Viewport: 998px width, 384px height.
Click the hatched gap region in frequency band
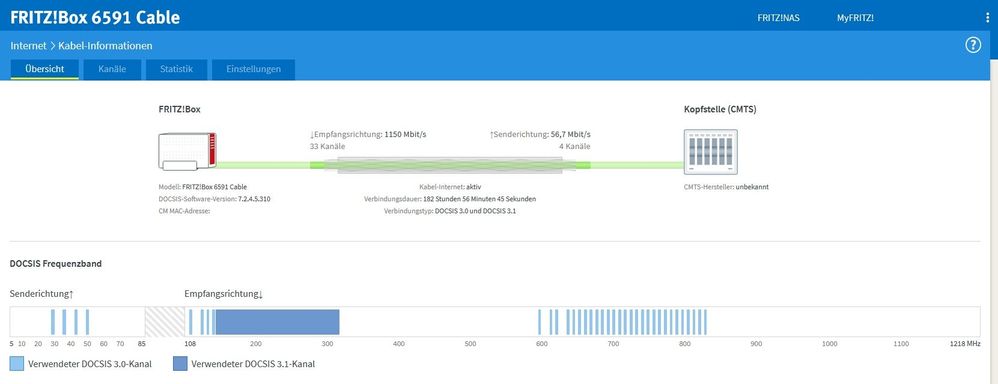pyautogui.click(x=165, y=322)
